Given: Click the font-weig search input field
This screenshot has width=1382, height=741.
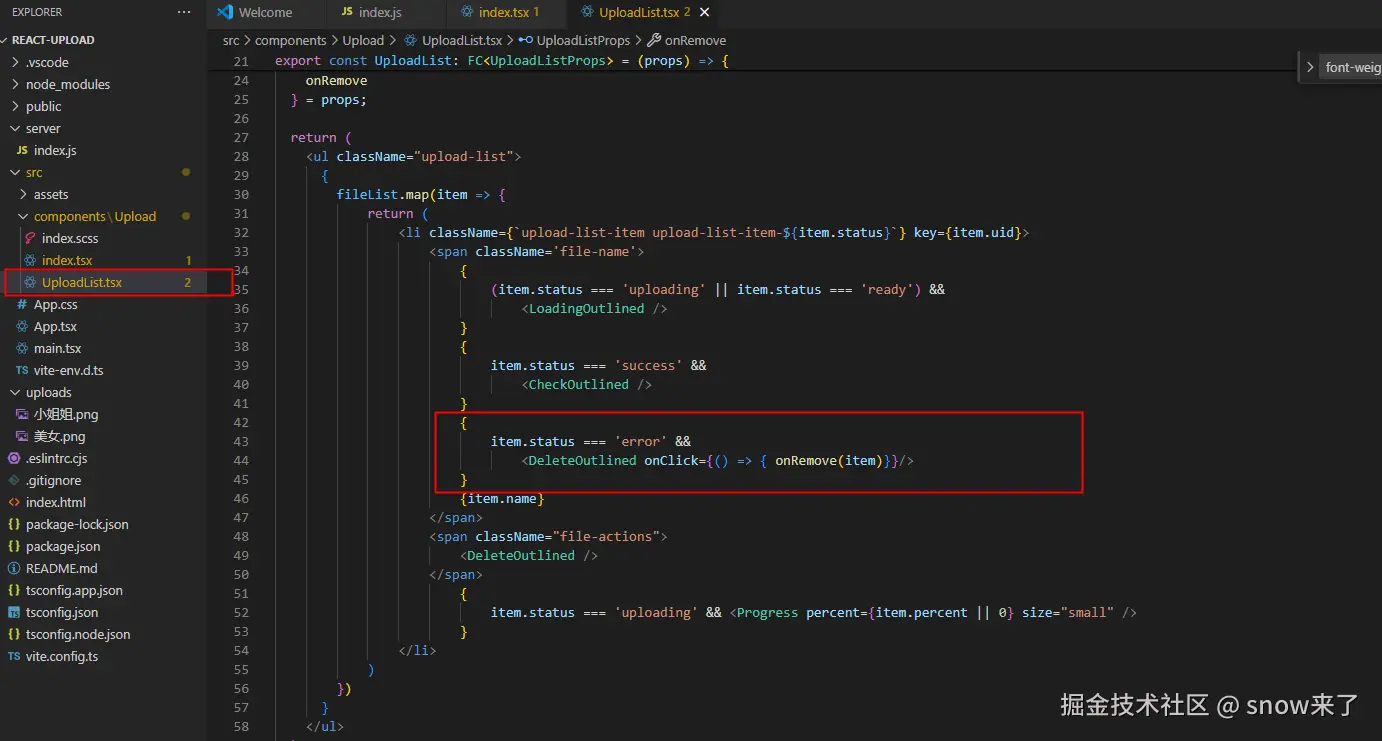Looking at the screenshot, I should tap(1352, 67).
